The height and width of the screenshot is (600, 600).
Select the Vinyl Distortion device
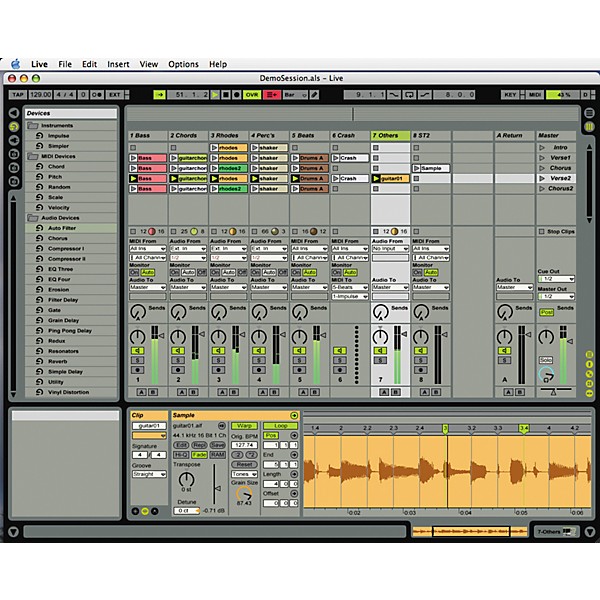tap(68, 392)
